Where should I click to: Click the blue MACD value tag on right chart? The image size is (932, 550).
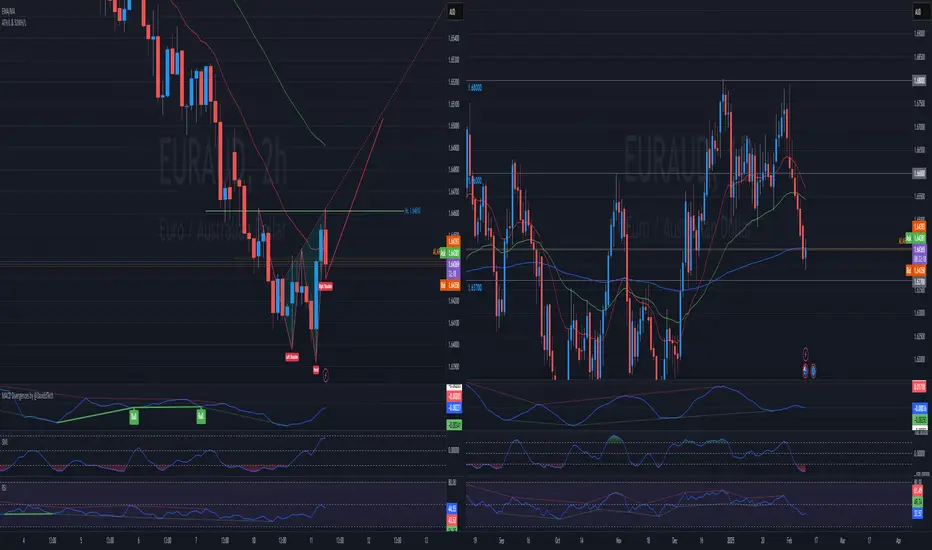[x=920, y=408]
